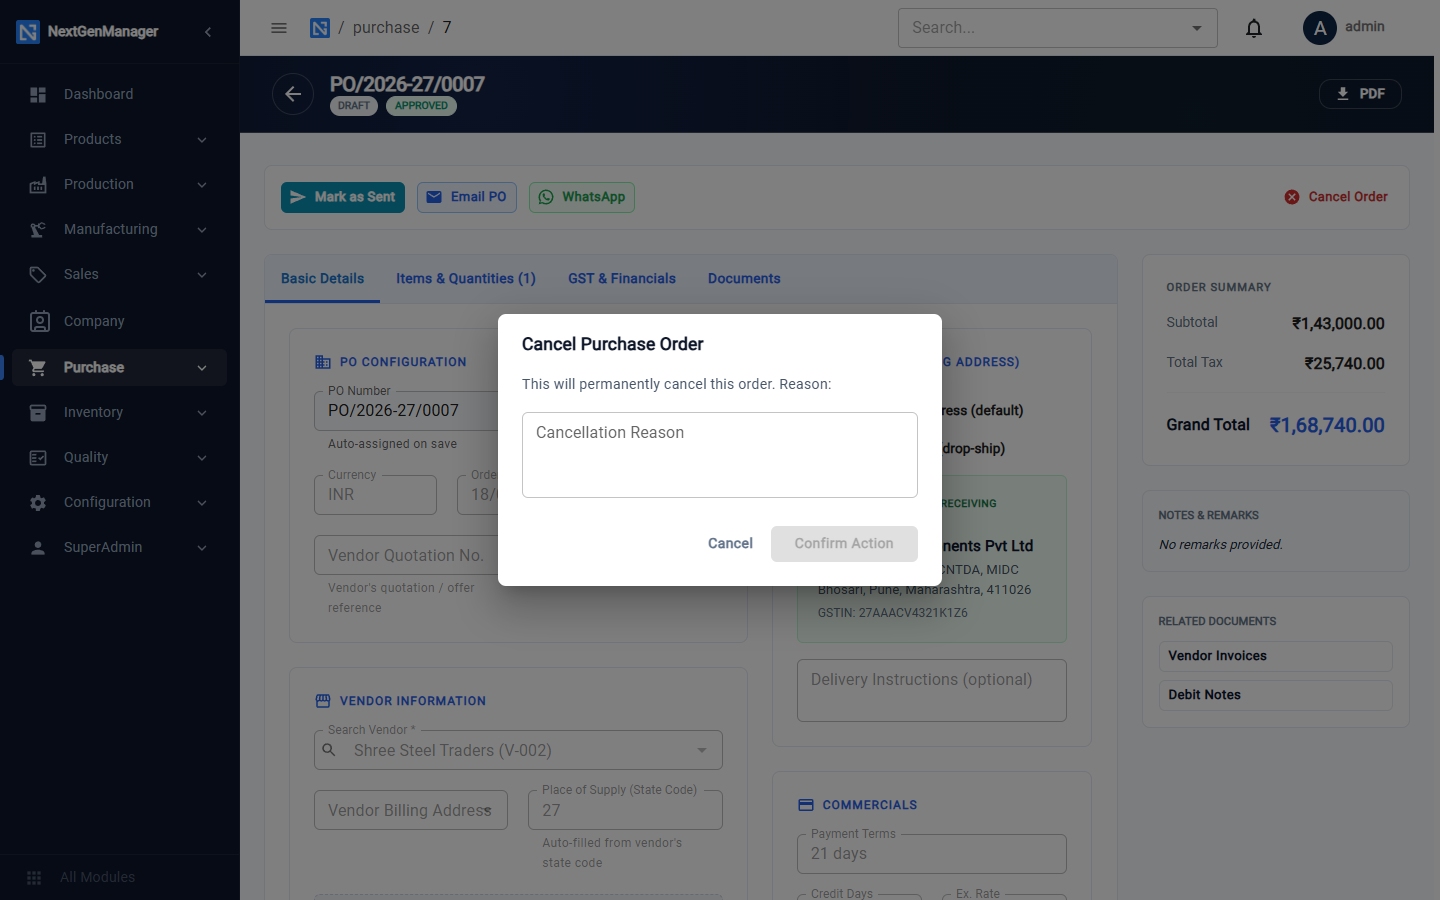This screenshot has width=1440, height=900.
Task: Open Vendor Invoices related document
Action: click(x=1275, y=656)
